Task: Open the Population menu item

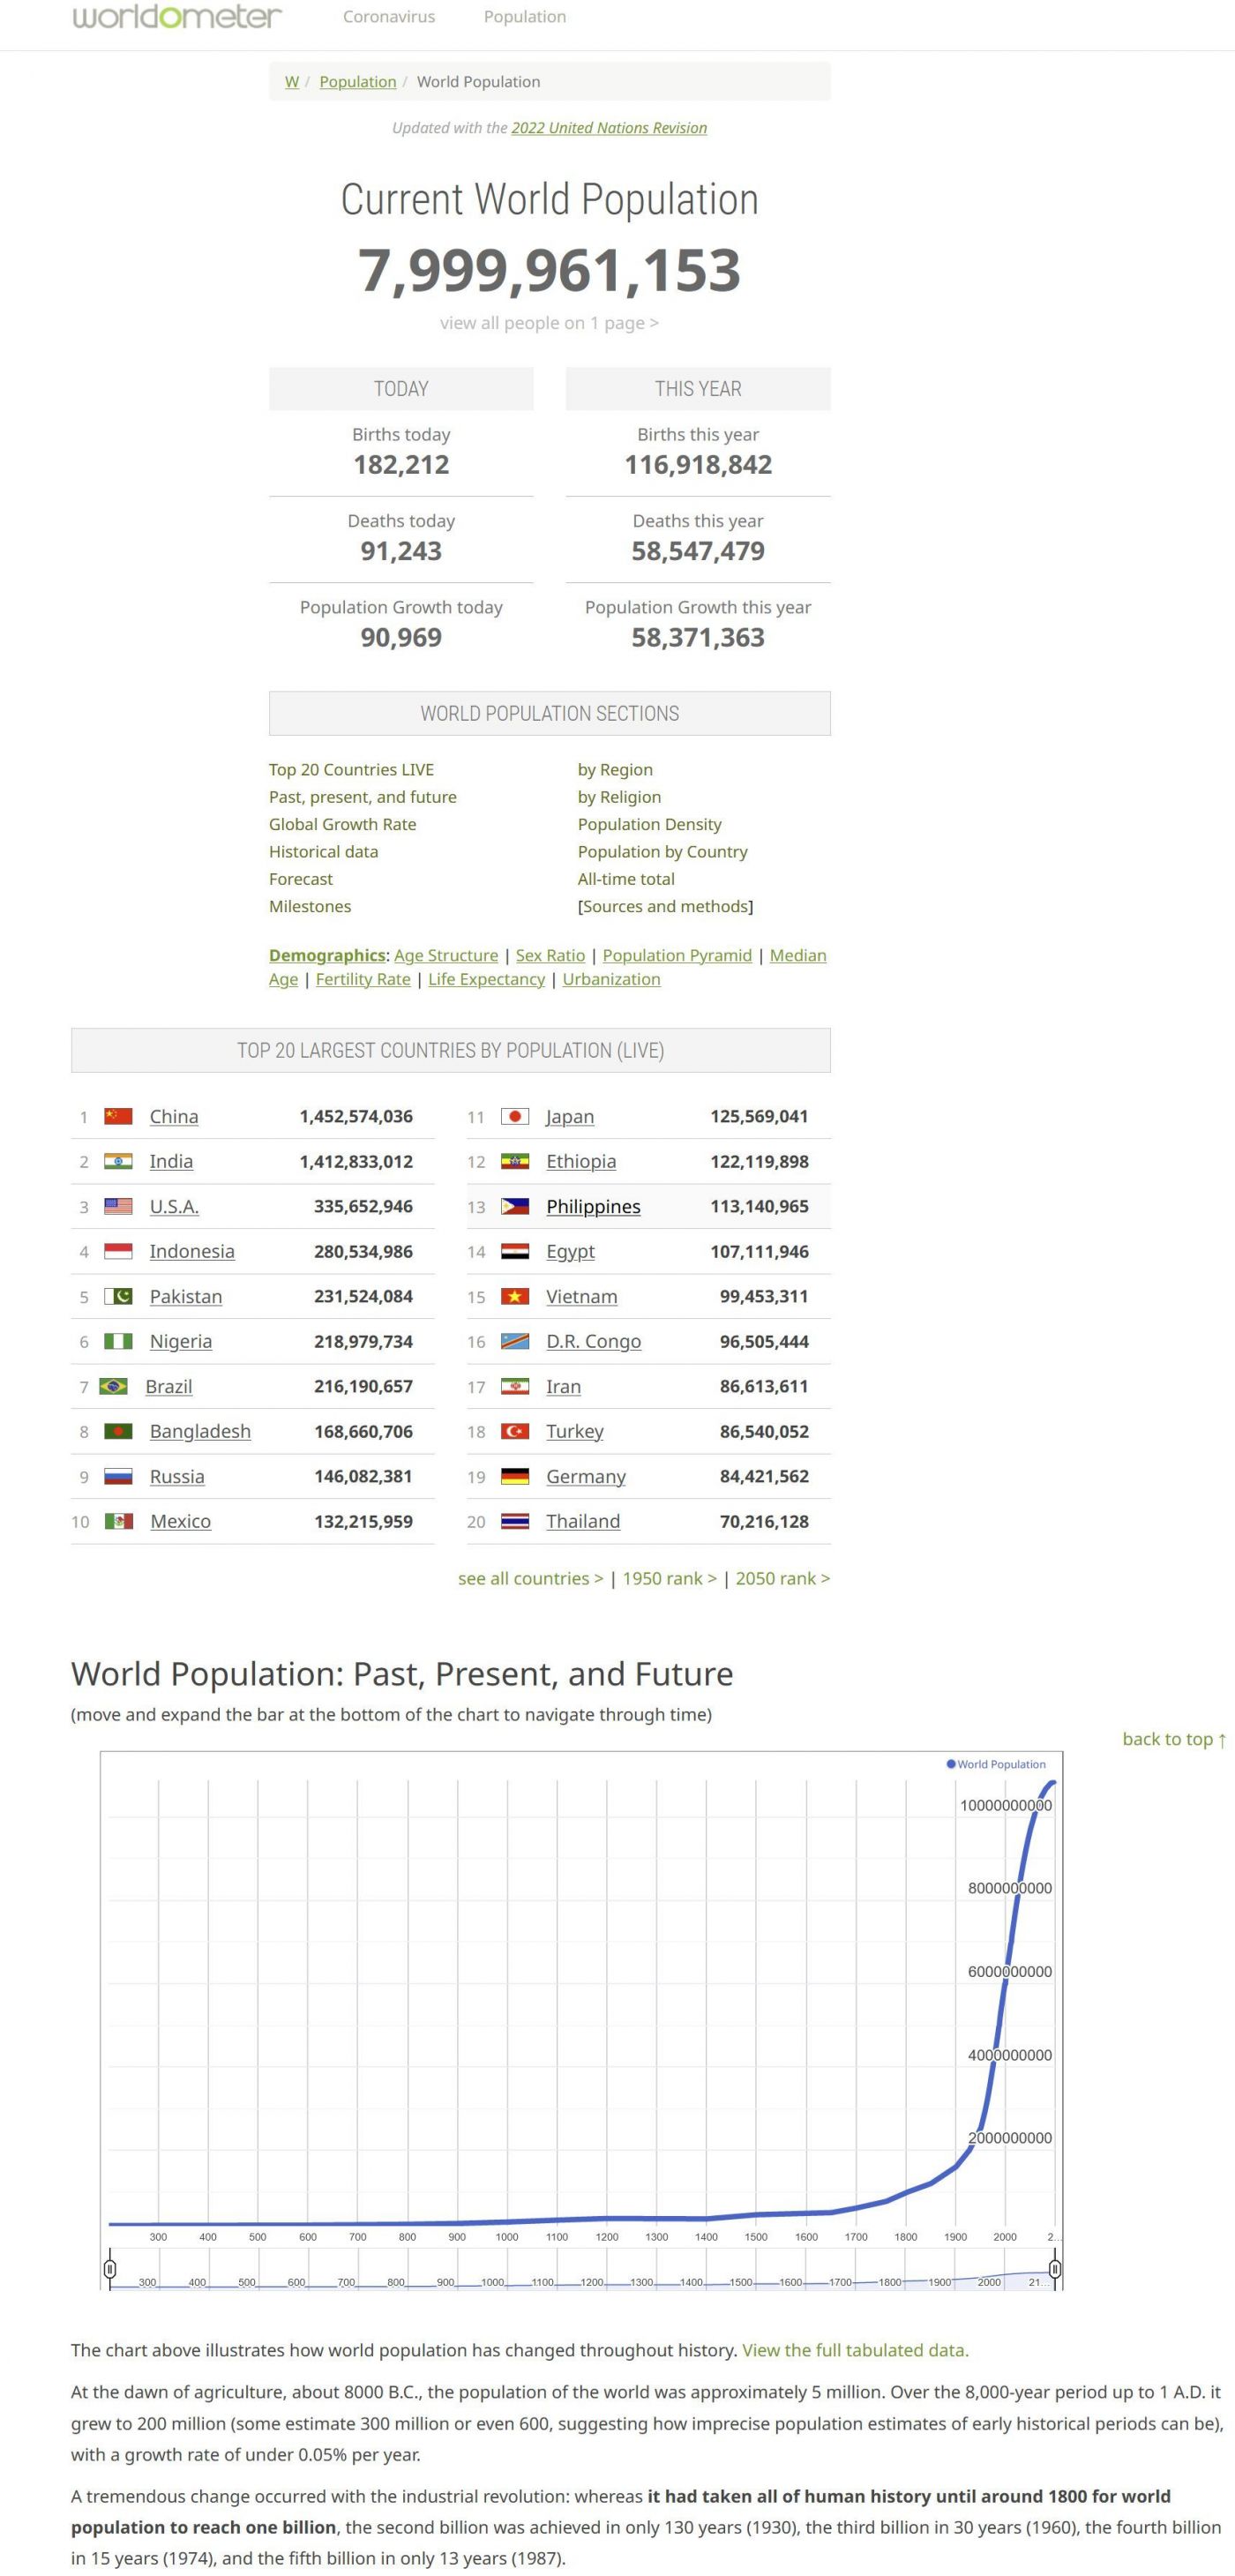Action: pyautogui.click(x=524, y=17)
